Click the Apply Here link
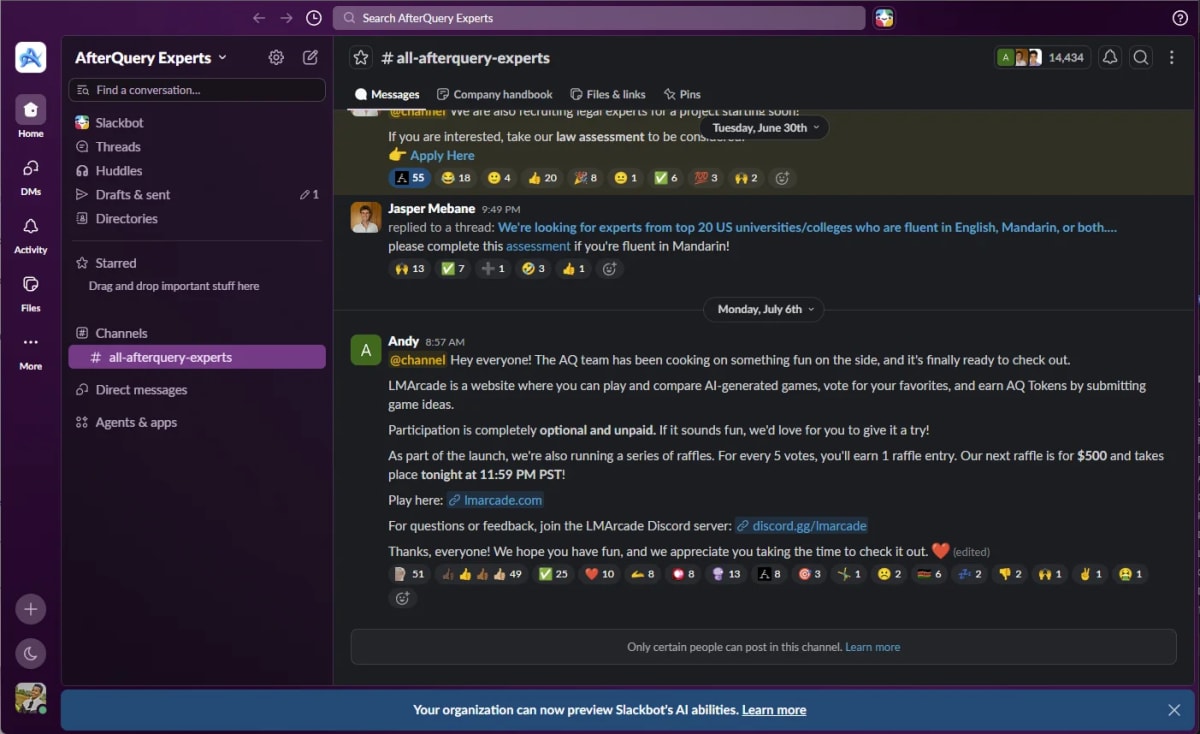This screenshot has width=1200, height=734. (442, 155)
